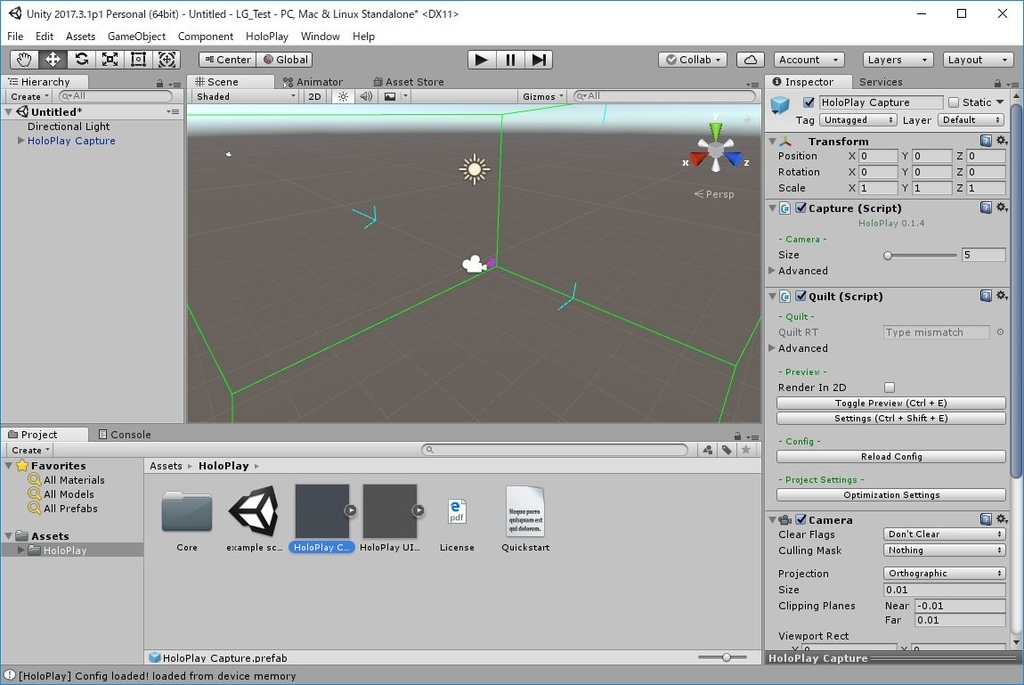
Task: Select the Rotate tool
Action: coord(81,59)
